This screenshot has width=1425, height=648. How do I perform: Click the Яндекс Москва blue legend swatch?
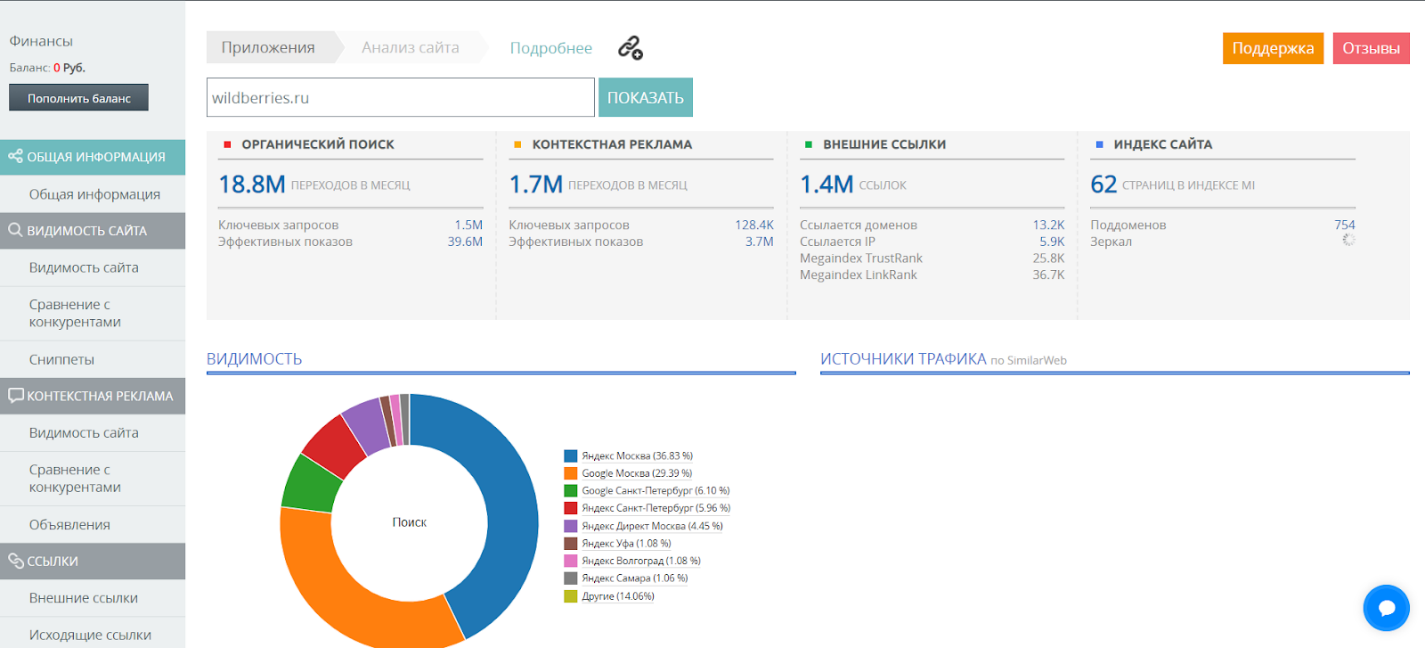570,456
